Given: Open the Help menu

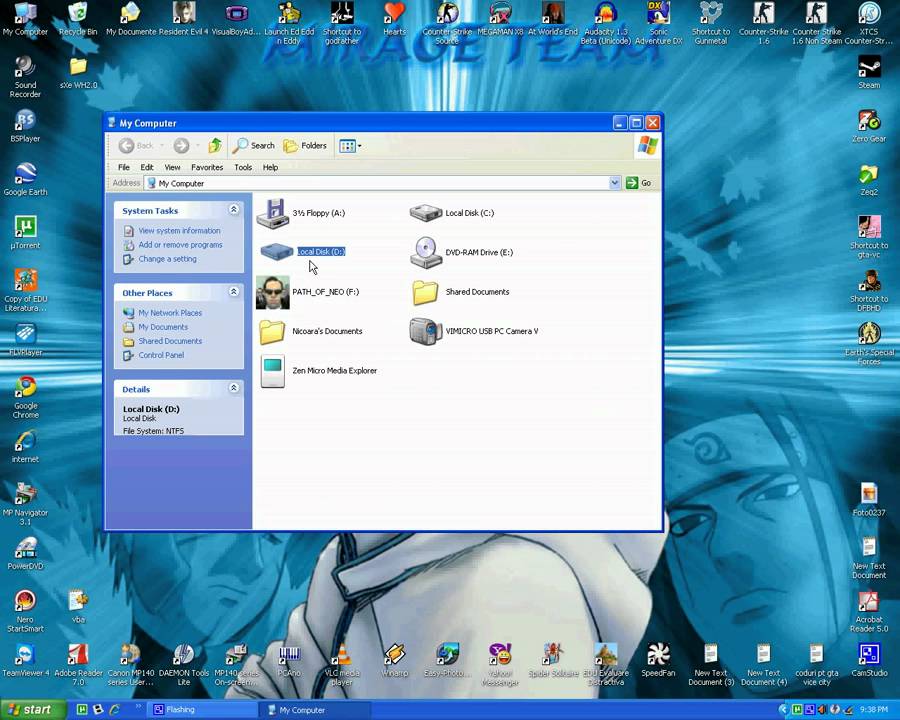Looking at the screenshot, I should pyautogui.click(x=270, y=167).
